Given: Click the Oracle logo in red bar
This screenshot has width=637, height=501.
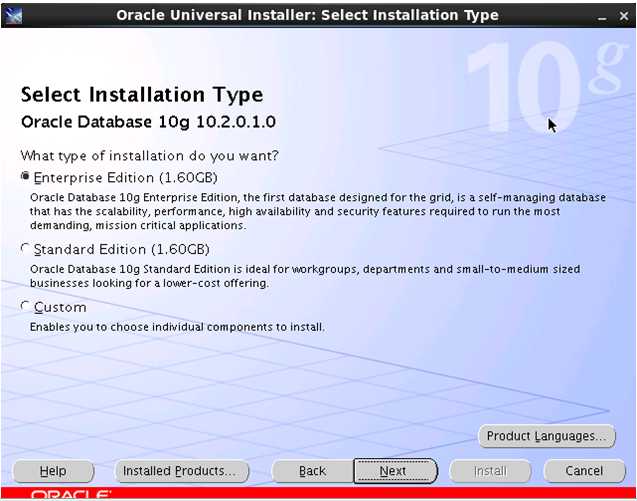Looking at the screenshot, I should coord(70,495).
